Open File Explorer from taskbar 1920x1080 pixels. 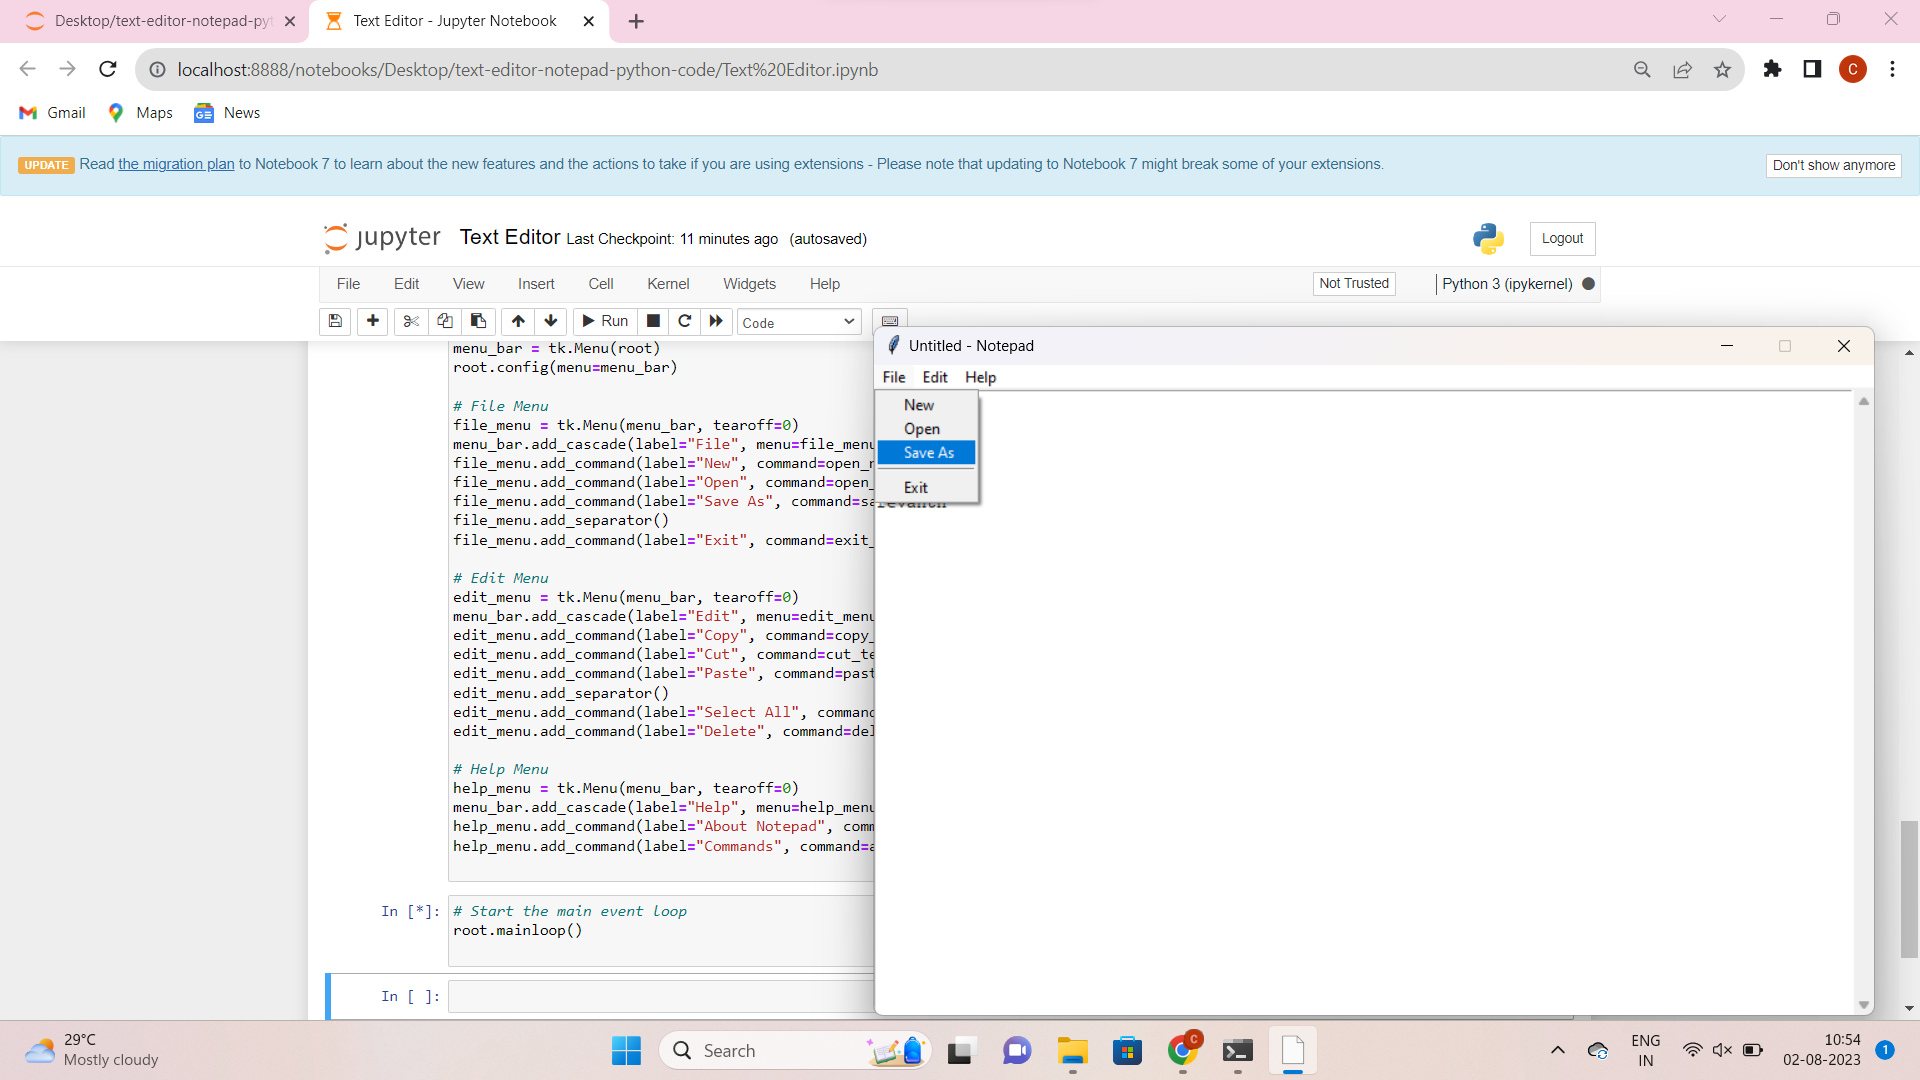1073,1050
